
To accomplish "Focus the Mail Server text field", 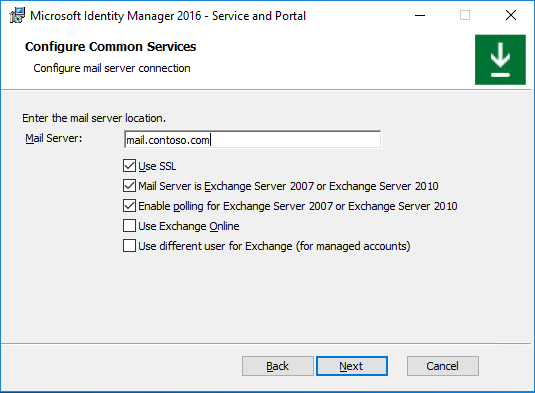I will coord(252,140).
